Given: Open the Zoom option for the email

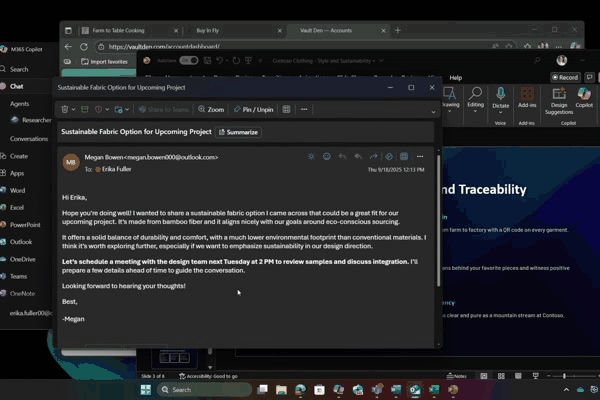Looking at the screenshot, I should (211, 109).
